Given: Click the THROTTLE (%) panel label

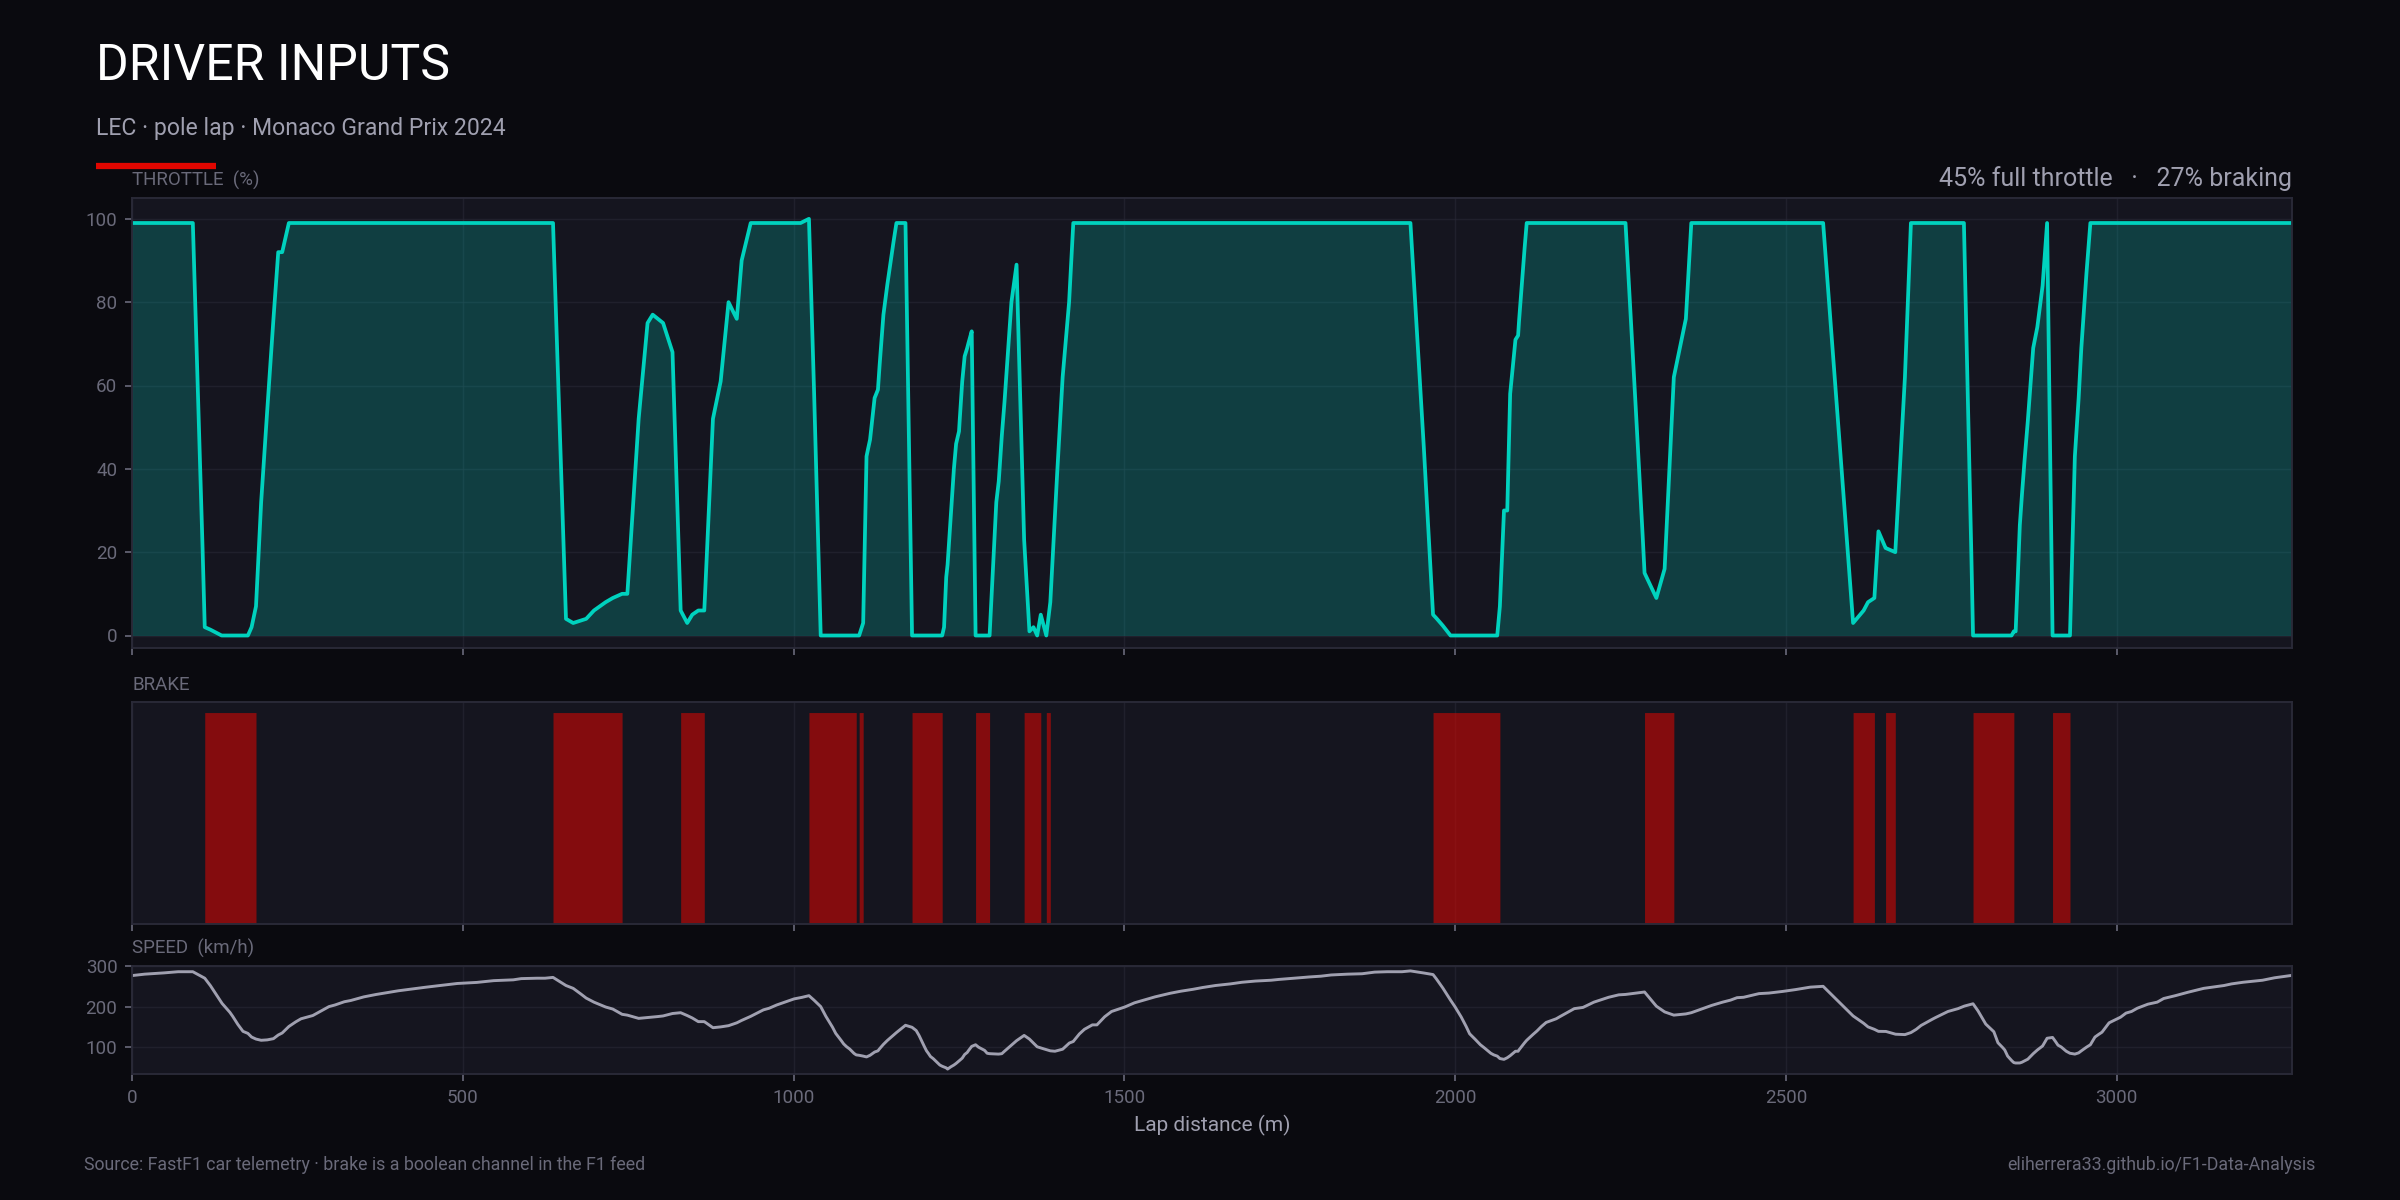Looking at the screenshot, I should (196, 179).
